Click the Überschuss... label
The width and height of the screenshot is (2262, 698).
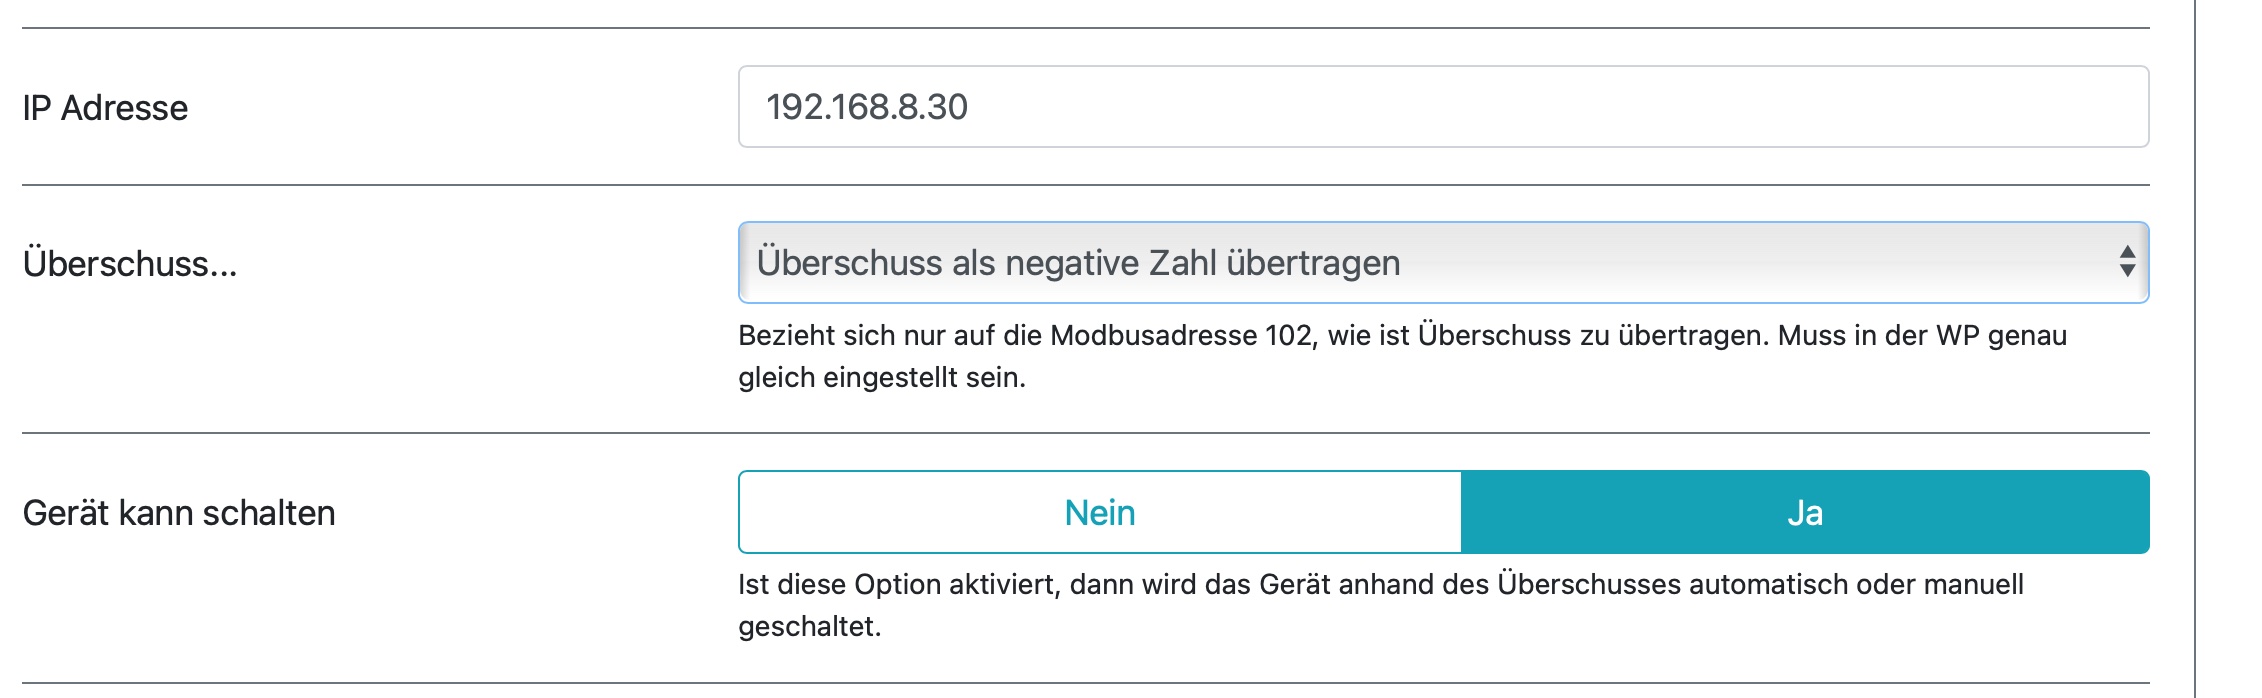130,264
